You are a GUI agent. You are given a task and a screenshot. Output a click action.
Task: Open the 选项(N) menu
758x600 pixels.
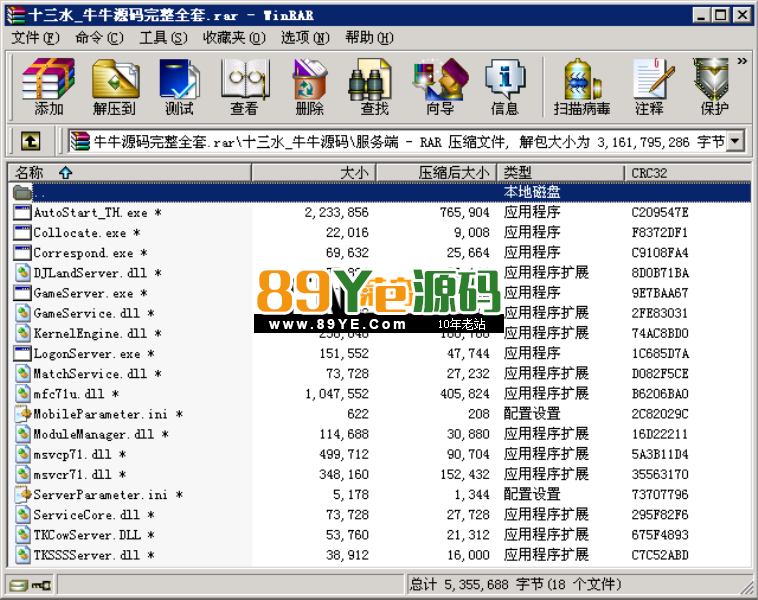point(306,38)
